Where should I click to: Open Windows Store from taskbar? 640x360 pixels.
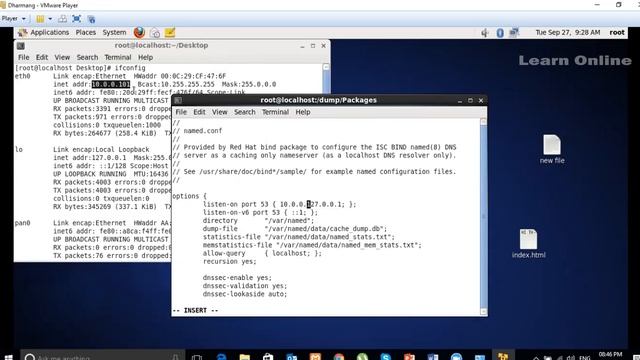(268, 358)
